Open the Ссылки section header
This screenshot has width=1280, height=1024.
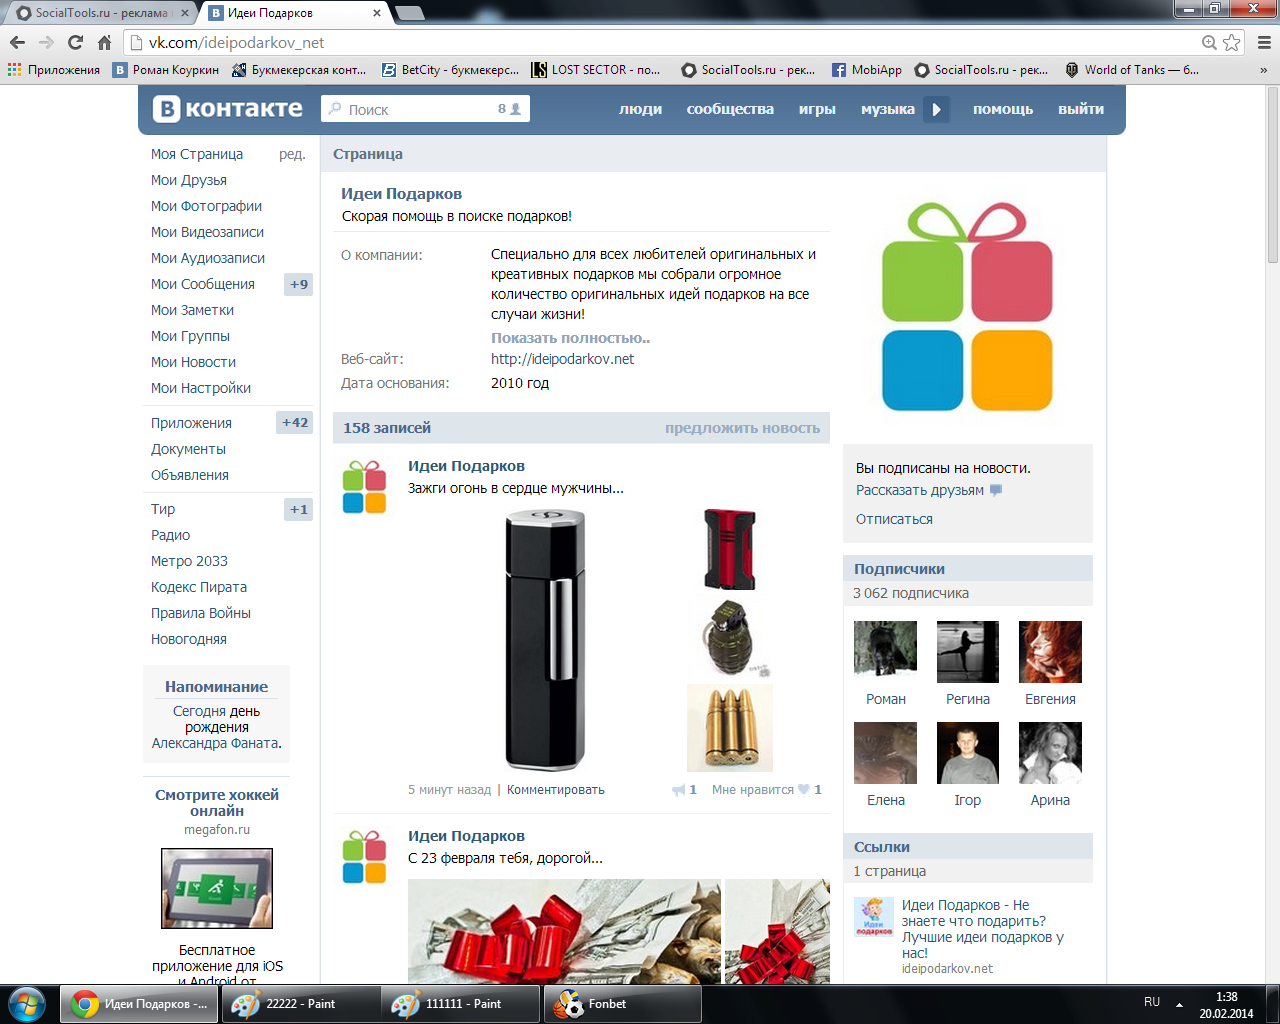(x=968, y=846)
